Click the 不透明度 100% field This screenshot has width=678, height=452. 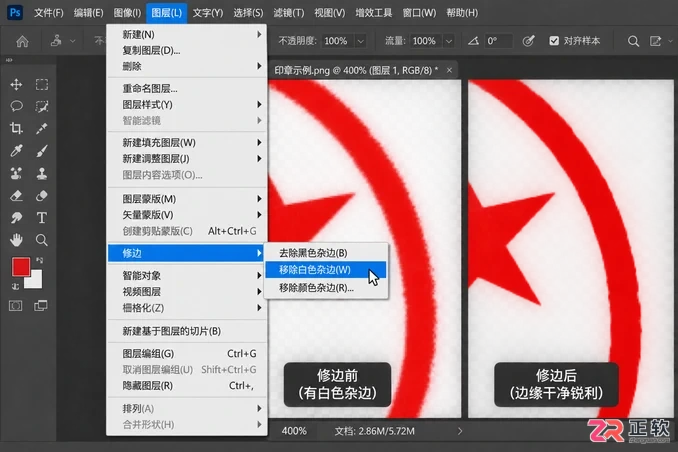(x=338, y=41)
